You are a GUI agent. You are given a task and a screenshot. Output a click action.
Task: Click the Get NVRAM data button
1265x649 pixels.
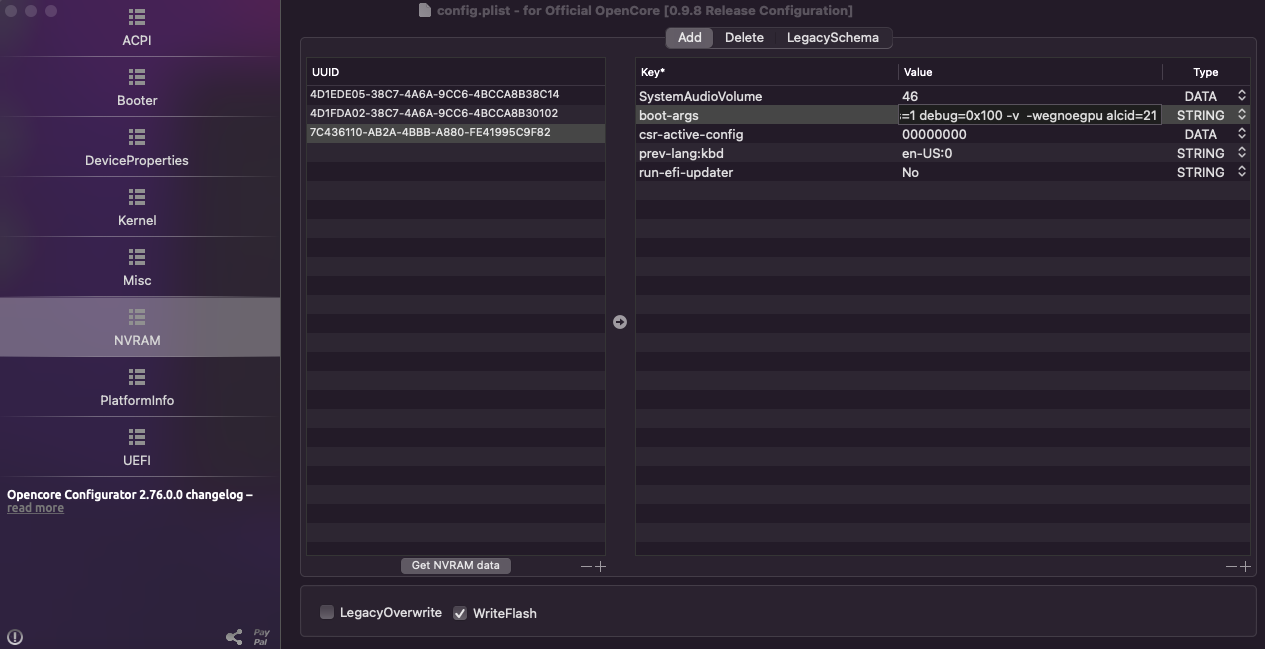455,565
